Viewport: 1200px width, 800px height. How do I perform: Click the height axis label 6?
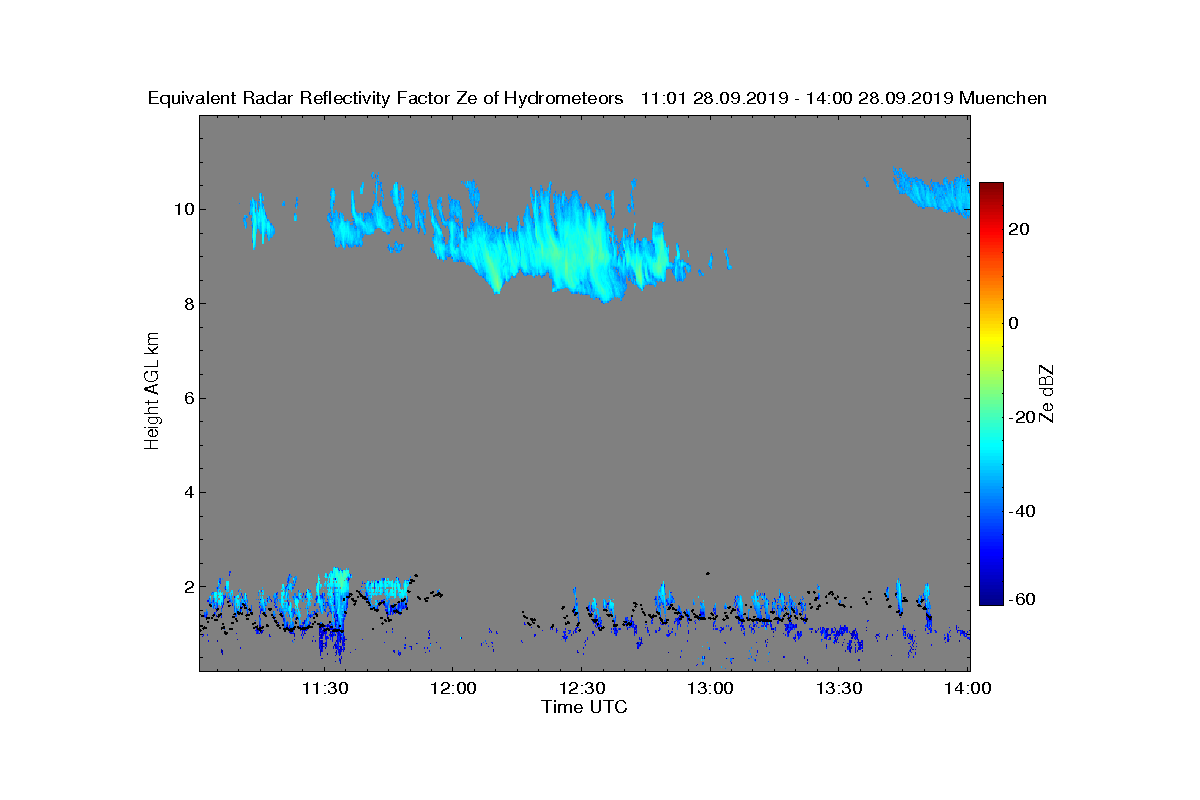187,398
